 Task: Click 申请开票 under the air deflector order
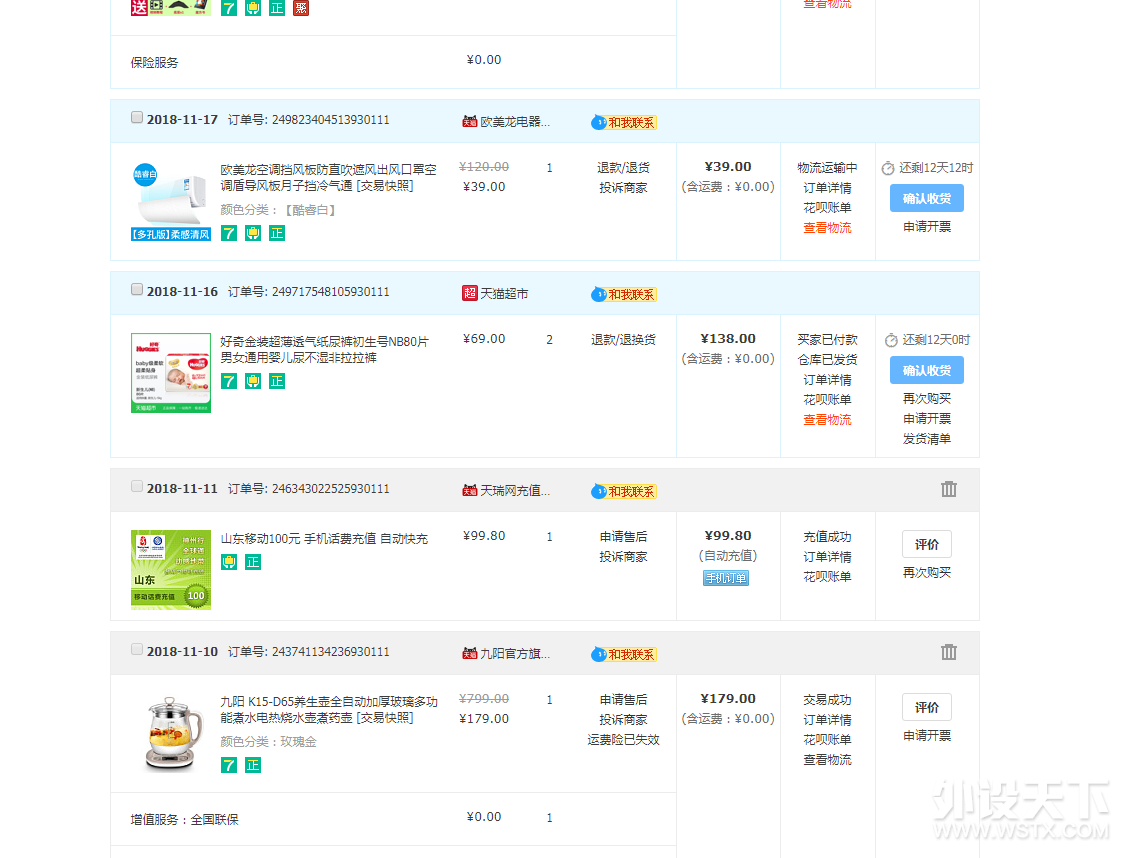(x=927, y=227)
